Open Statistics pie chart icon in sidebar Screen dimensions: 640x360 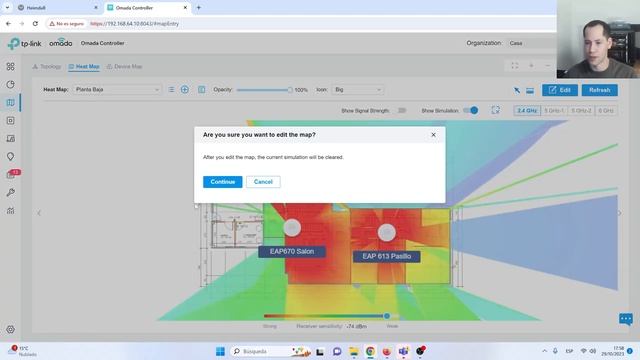[11, 84]
